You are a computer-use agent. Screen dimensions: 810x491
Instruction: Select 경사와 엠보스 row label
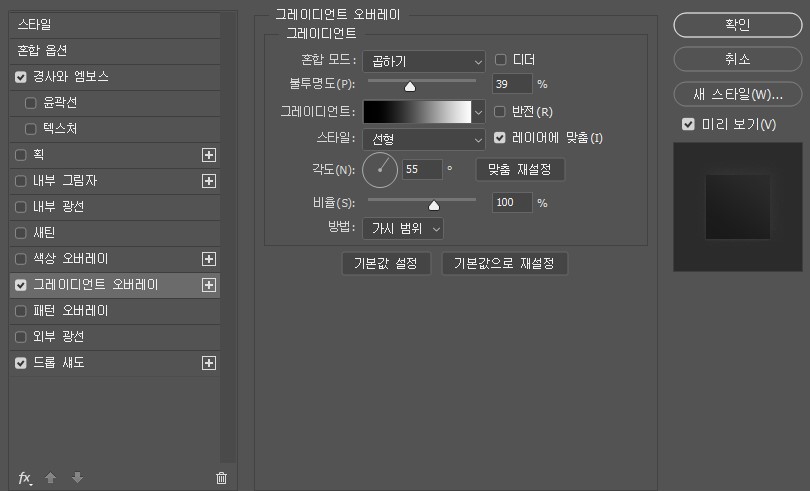(x=71, y=77)
